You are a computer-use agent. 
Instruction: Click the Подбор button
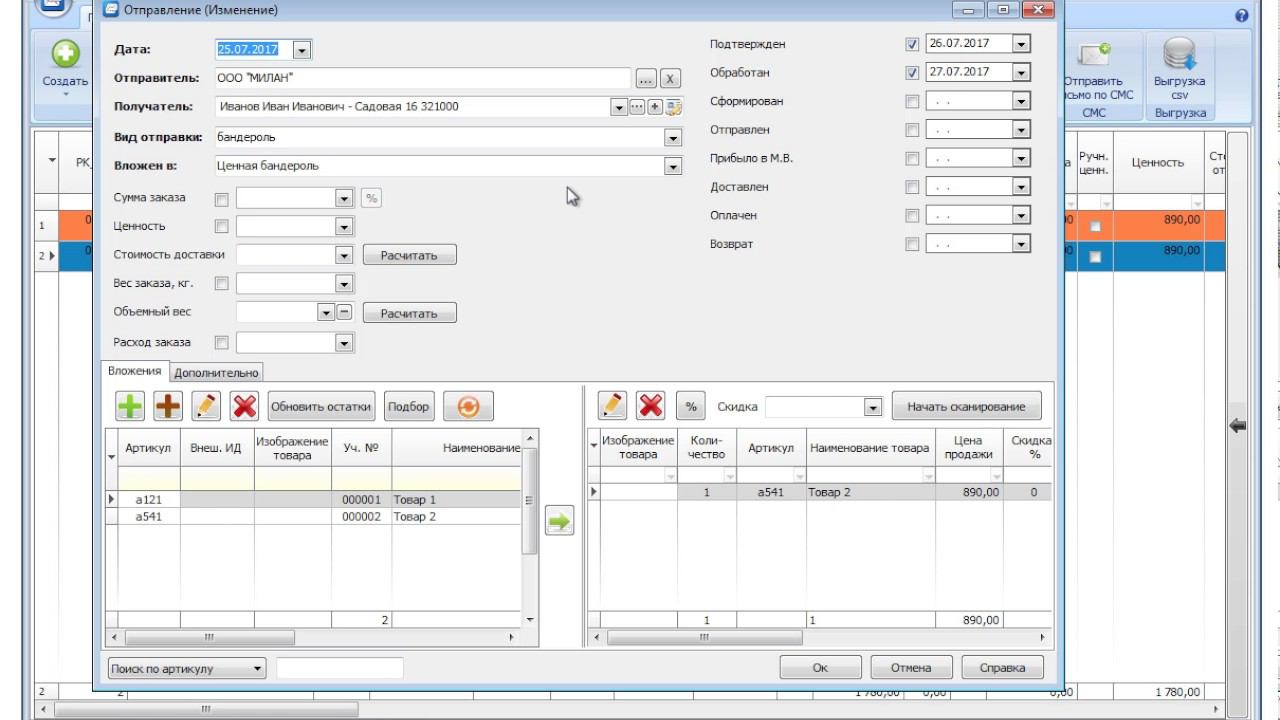[x=408, y=407]
